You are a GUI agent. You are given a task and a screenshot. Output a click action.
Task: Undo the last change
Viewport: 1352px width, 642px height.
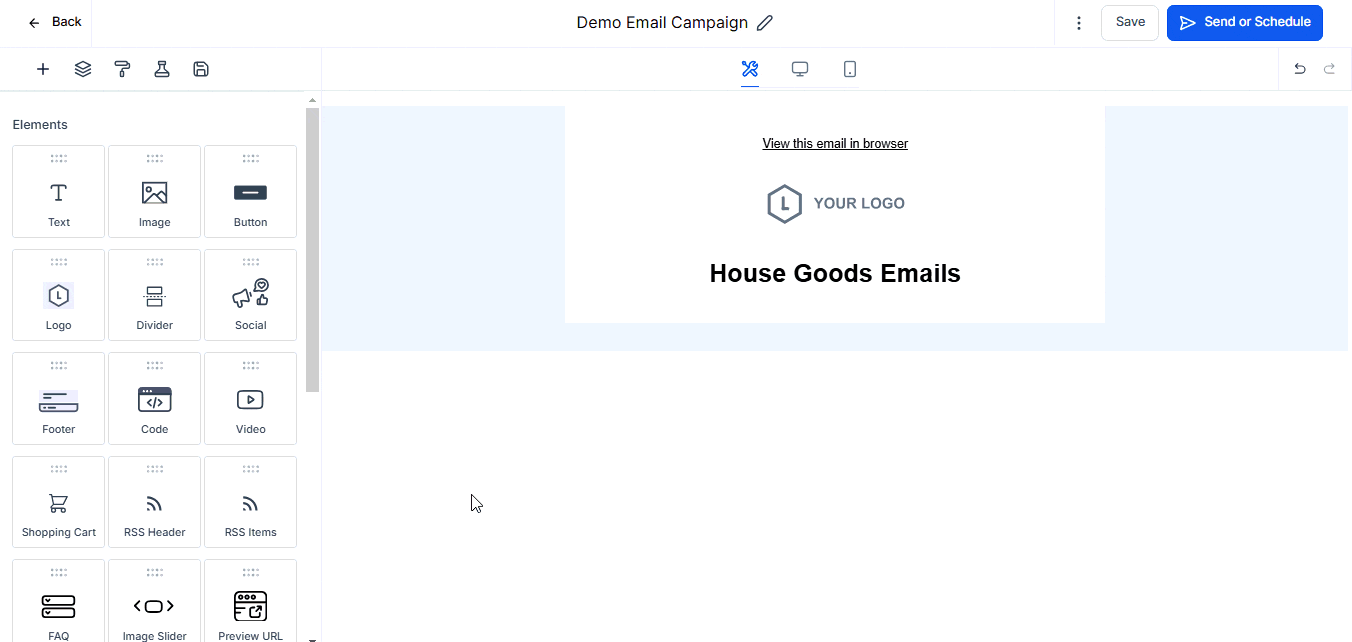[x=1300, y=69]
